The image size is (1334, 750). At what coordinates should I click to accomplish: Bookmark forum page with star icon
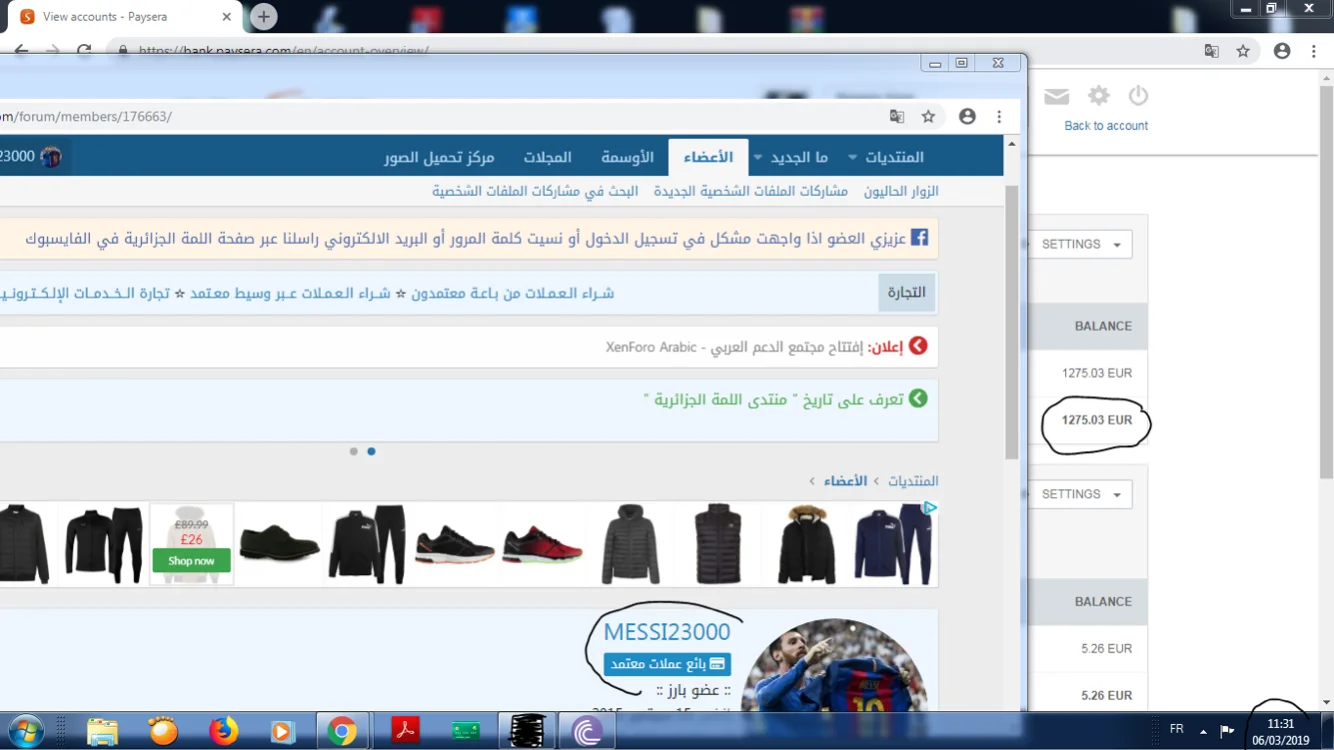point(928,117)
